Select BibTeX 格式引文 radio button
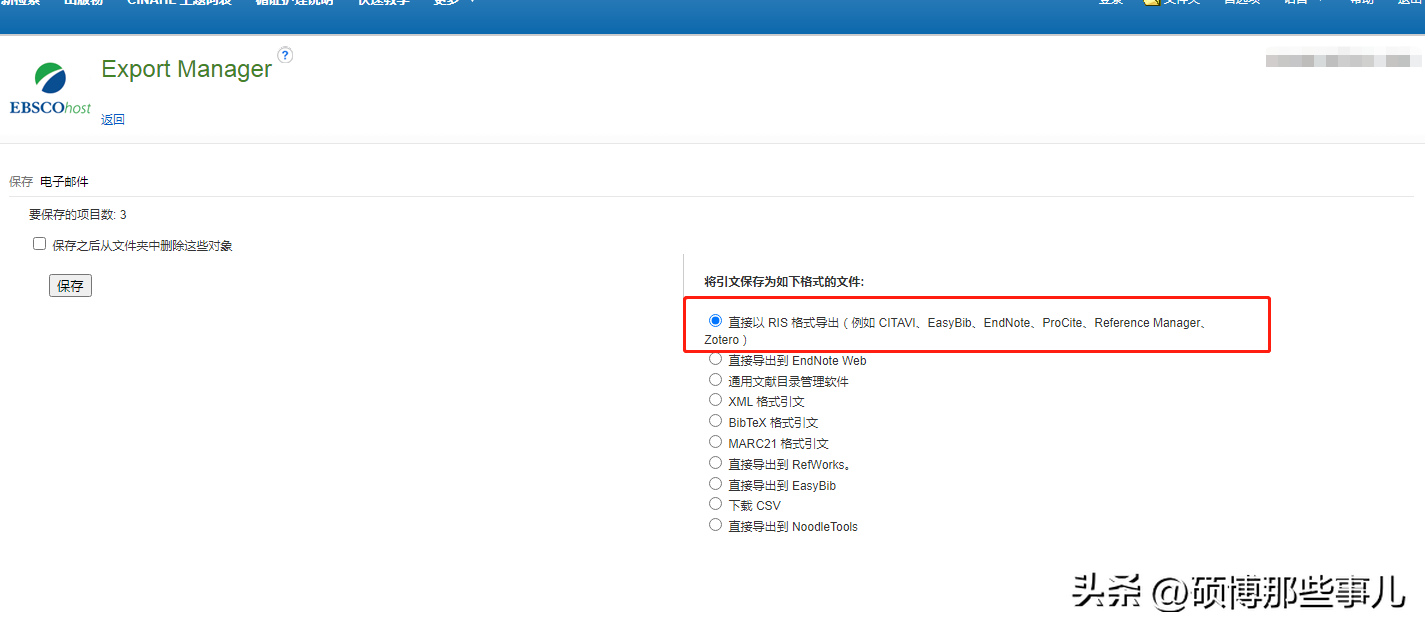Image resolution: width=1425 pixels, height=628 pixels. coord(715,421)
